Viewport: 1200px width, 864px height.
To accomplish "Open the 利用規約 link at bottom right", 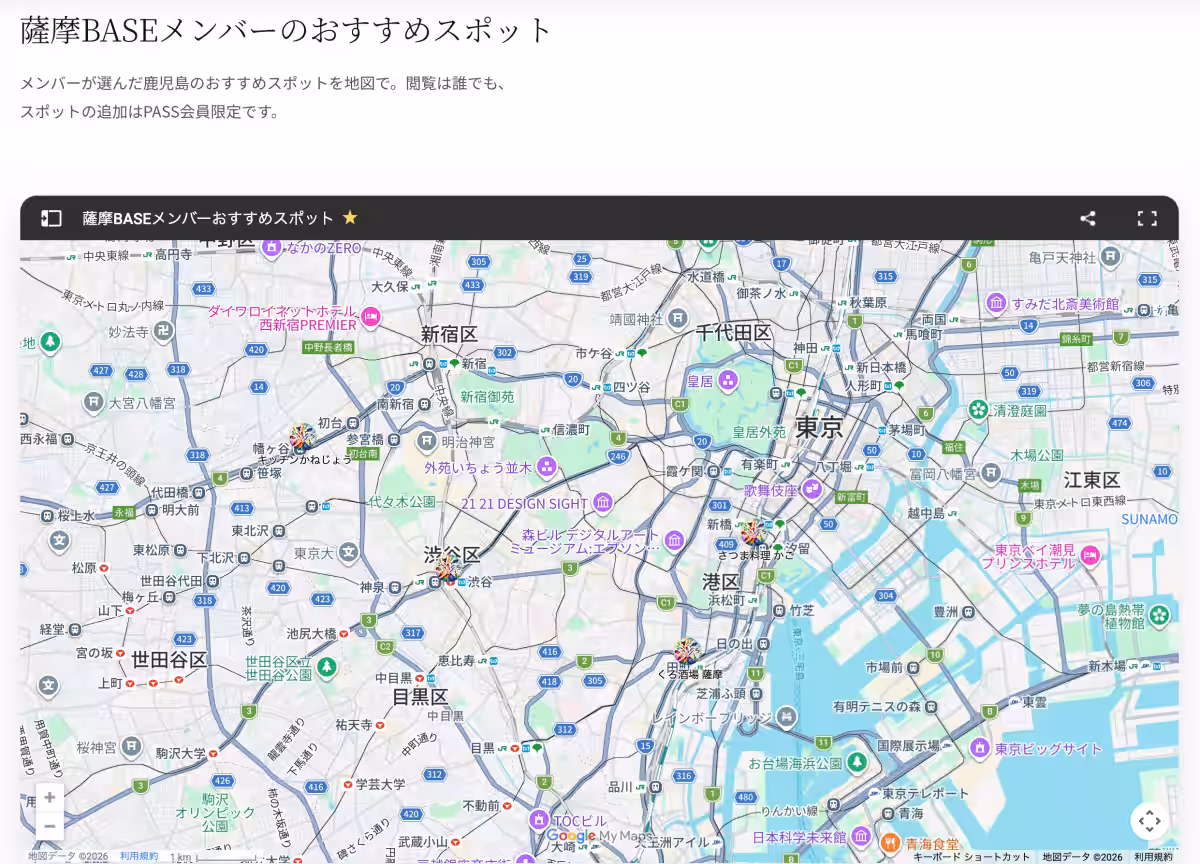I will point(1153,857).
